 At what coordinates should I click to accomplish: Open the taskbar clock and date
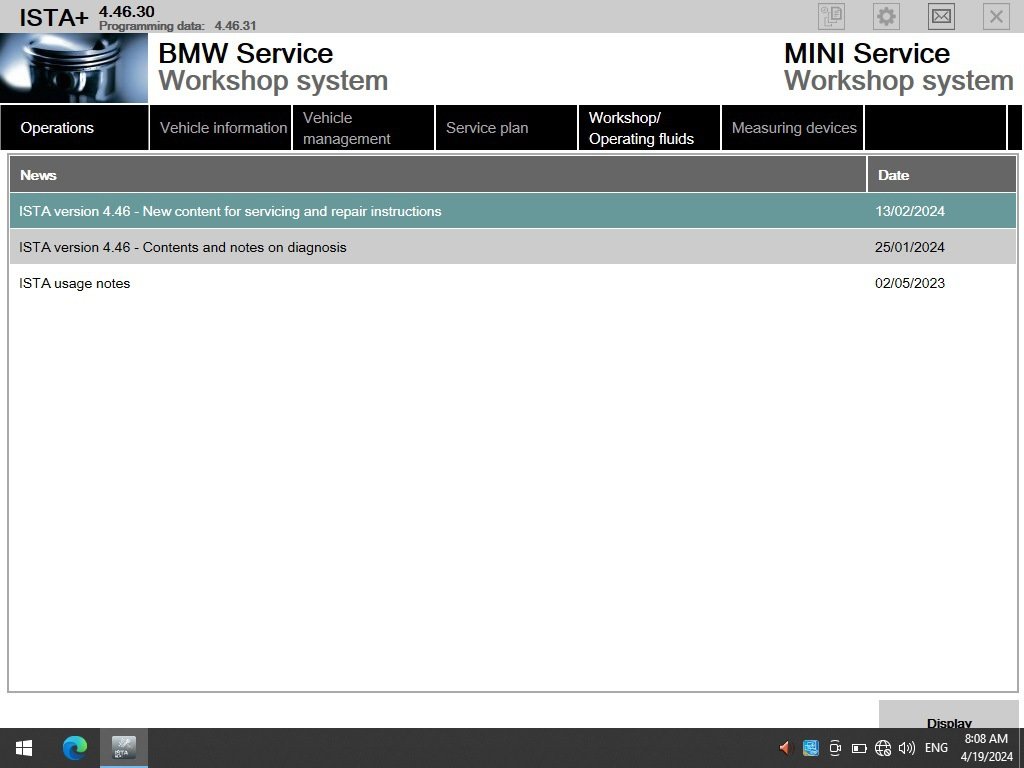pos(986,748)
